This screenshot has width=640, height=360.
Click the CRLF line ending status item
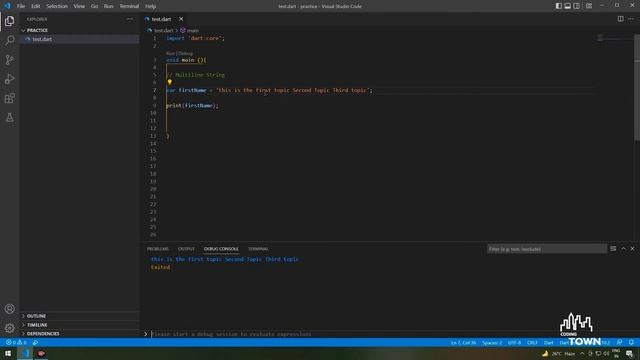(x=532, y=342)
